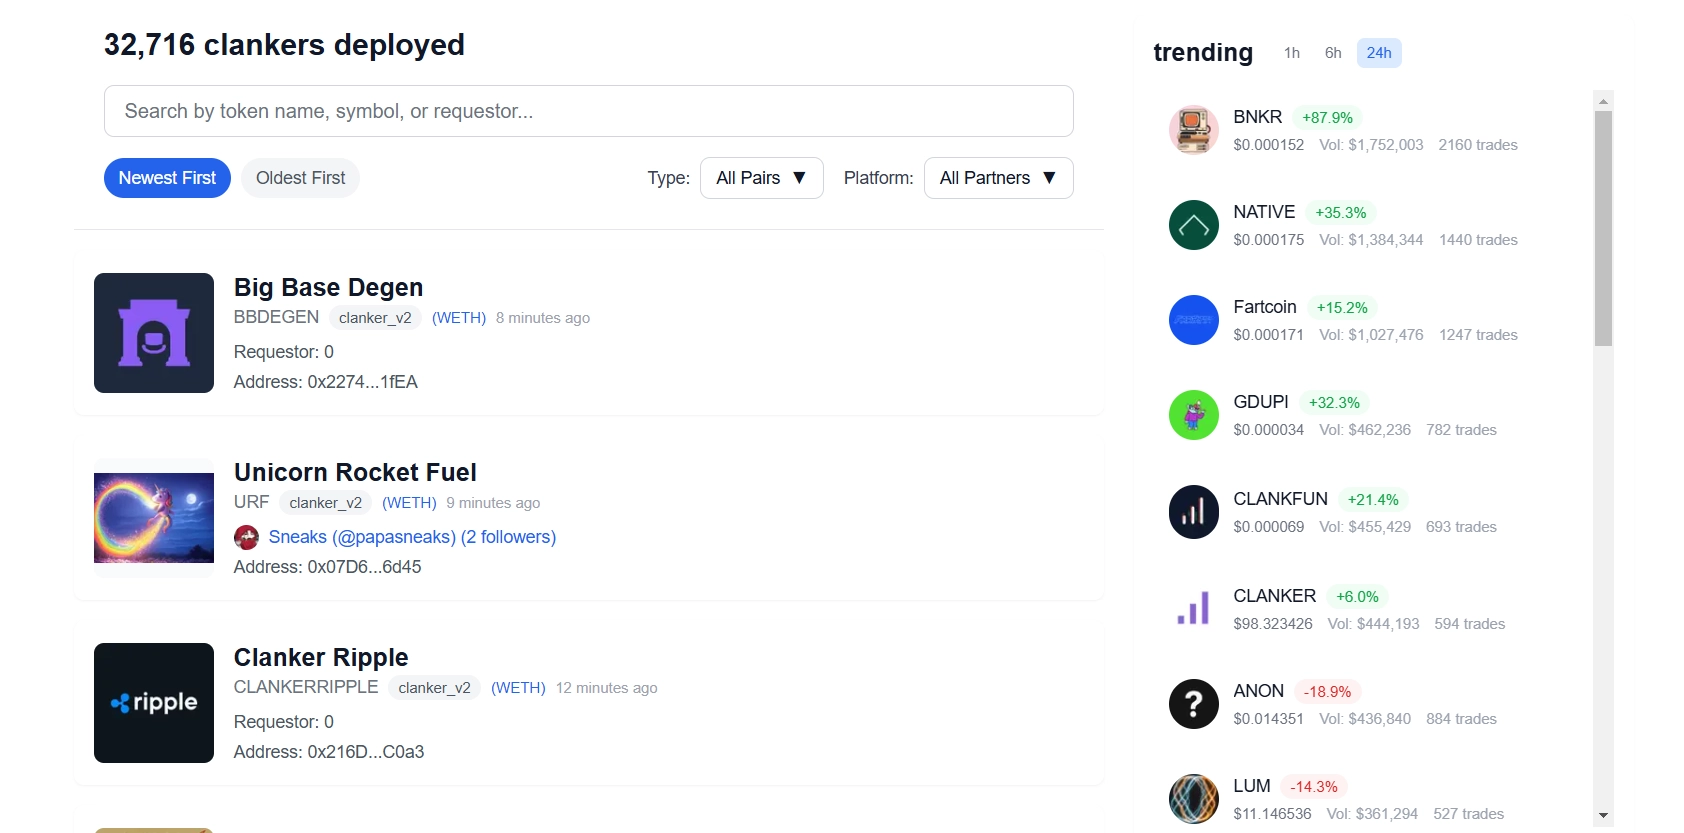Open Big Base Degen token image
Screen dimensions: 1684x833
(x=154, y=333)
